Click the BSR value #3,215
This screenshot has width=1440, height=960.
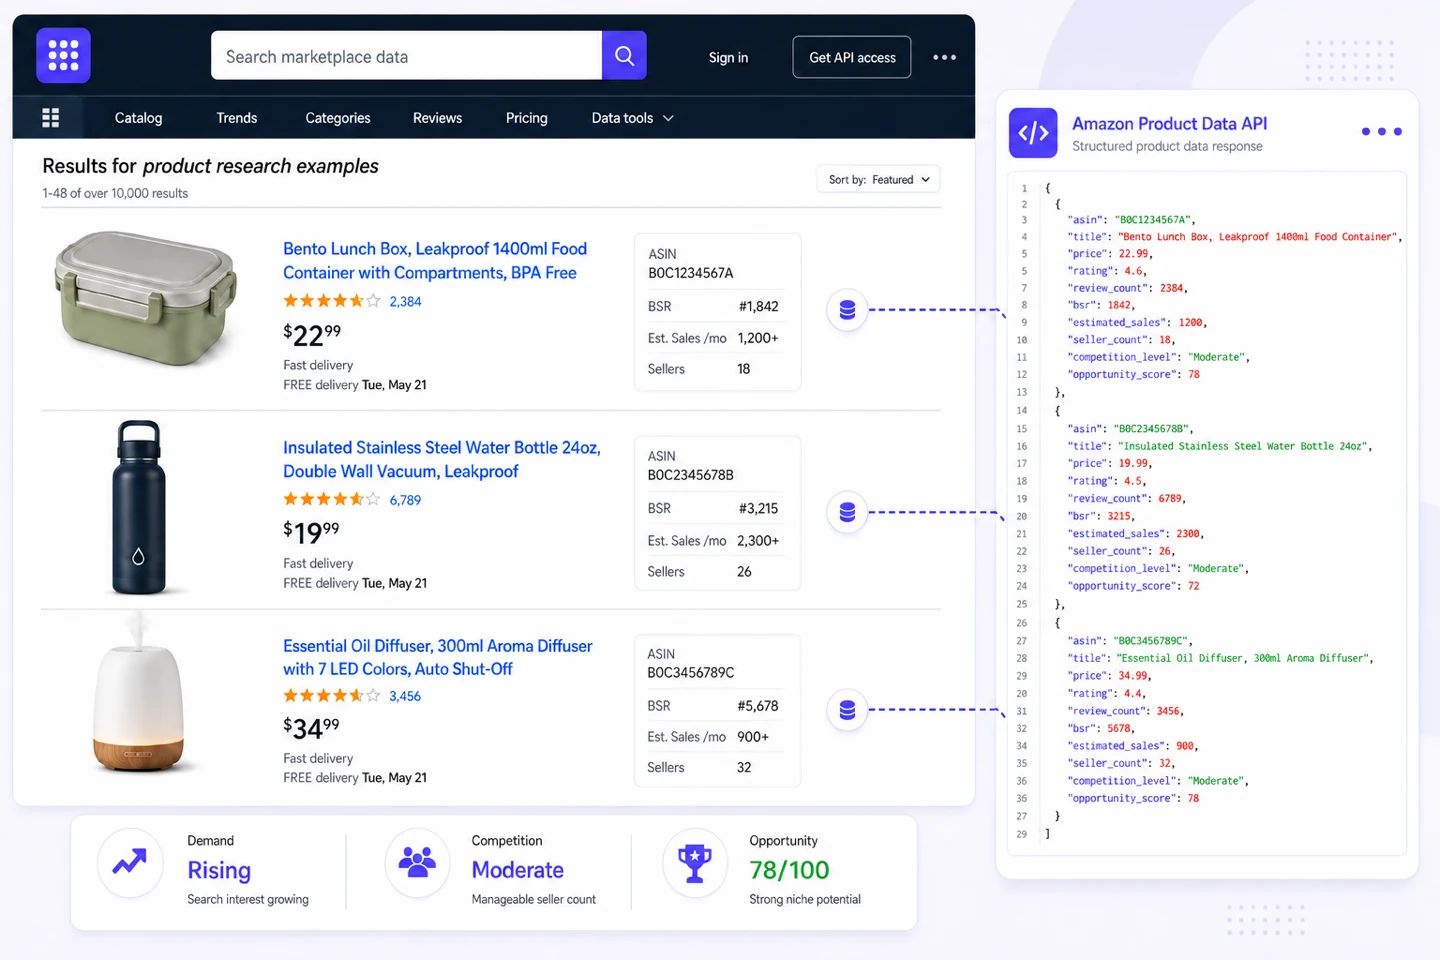tap(758, 509)
